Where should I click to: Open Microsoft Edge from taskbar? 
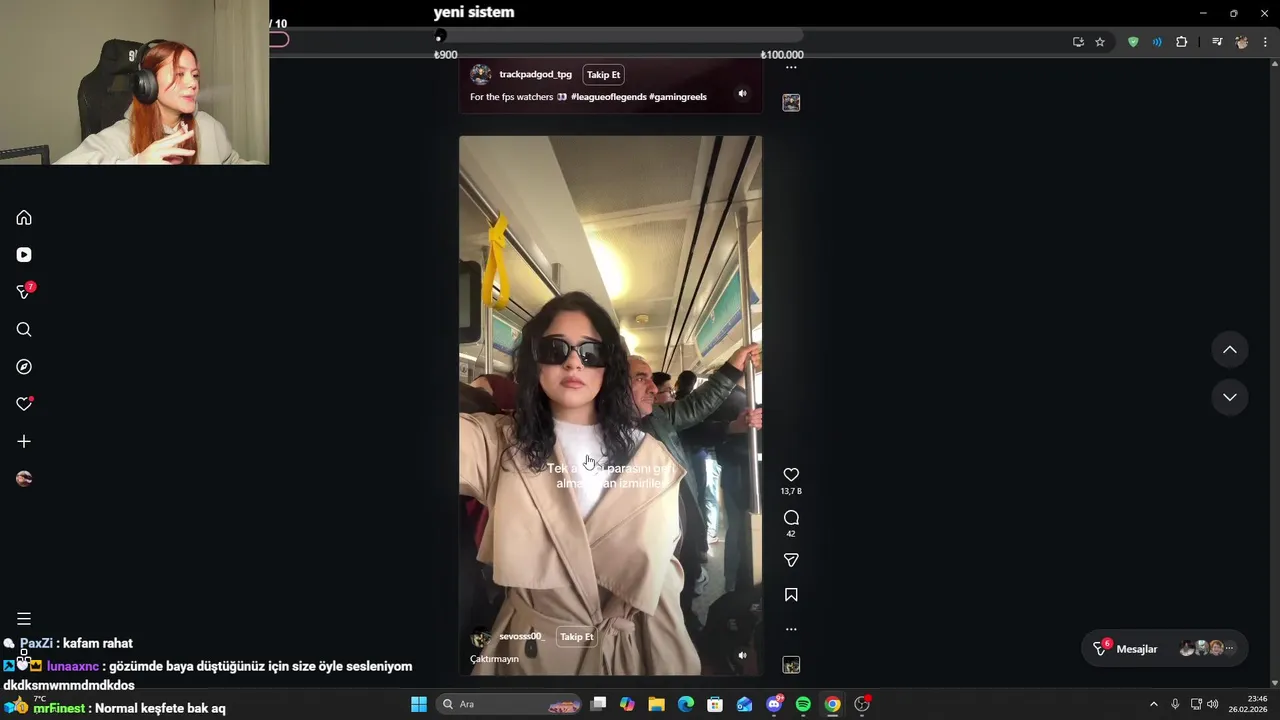point(686,704)
